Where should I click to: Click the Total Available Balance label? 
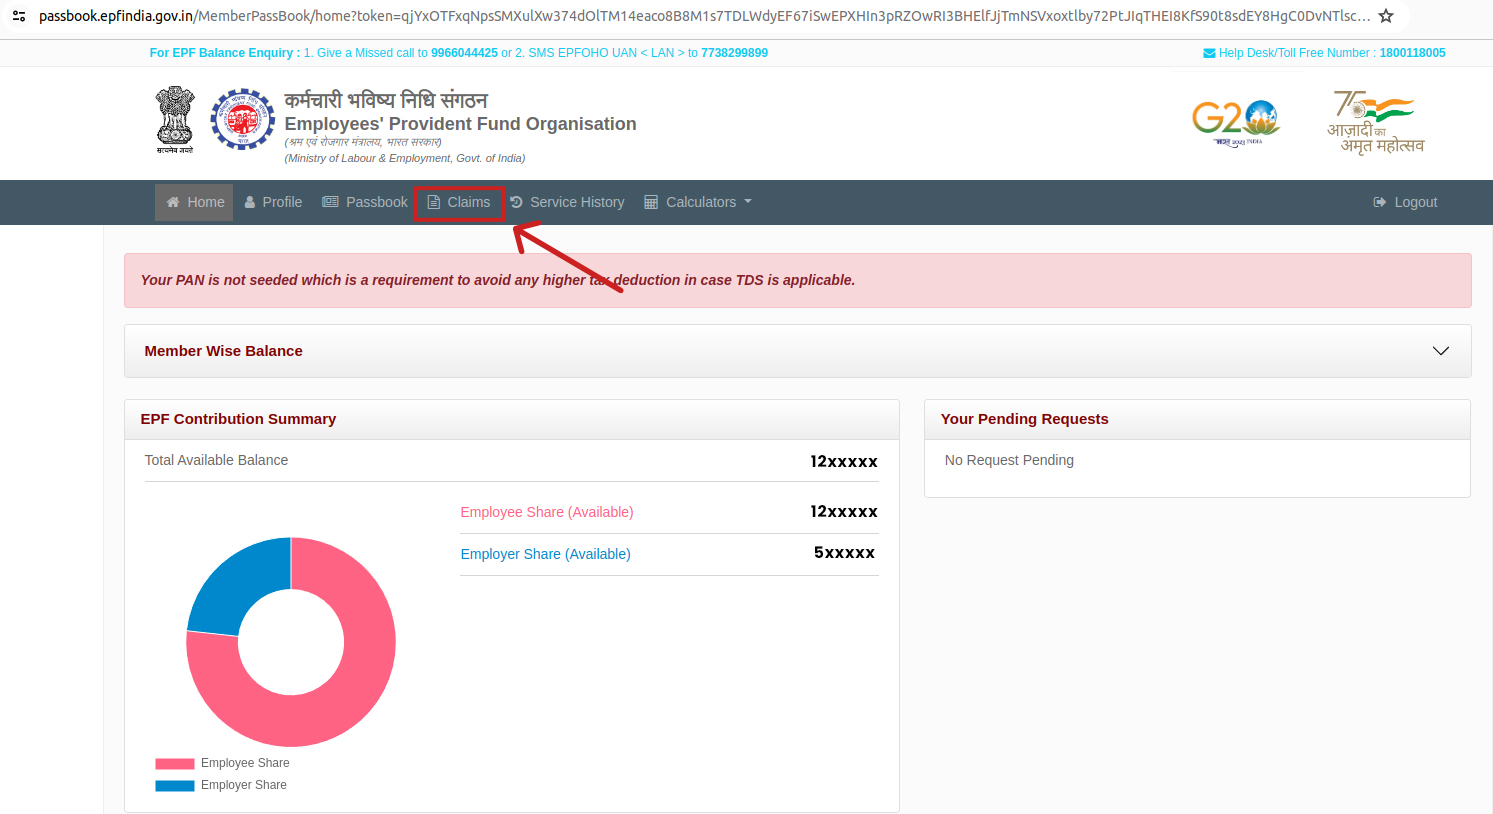pos(216,460)
